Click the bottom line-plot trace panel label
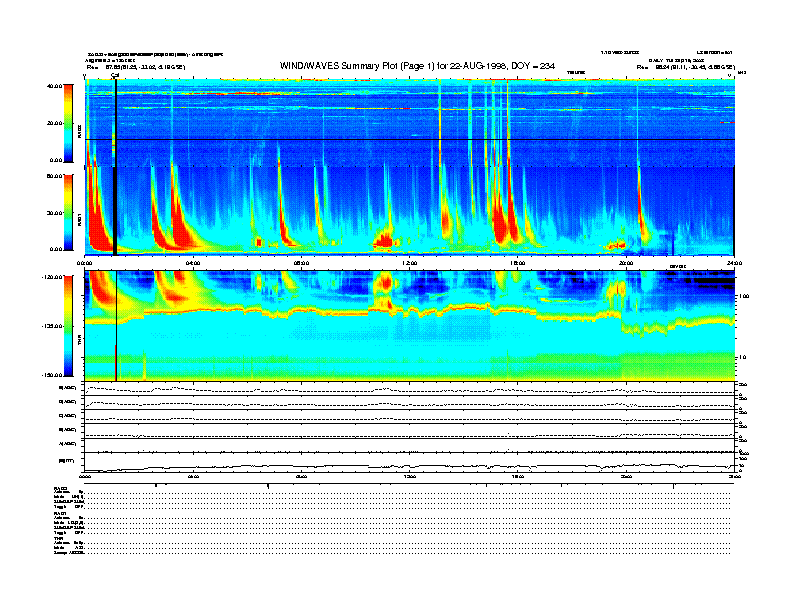The width and height of the screenshot is (792, 612). 67,460
